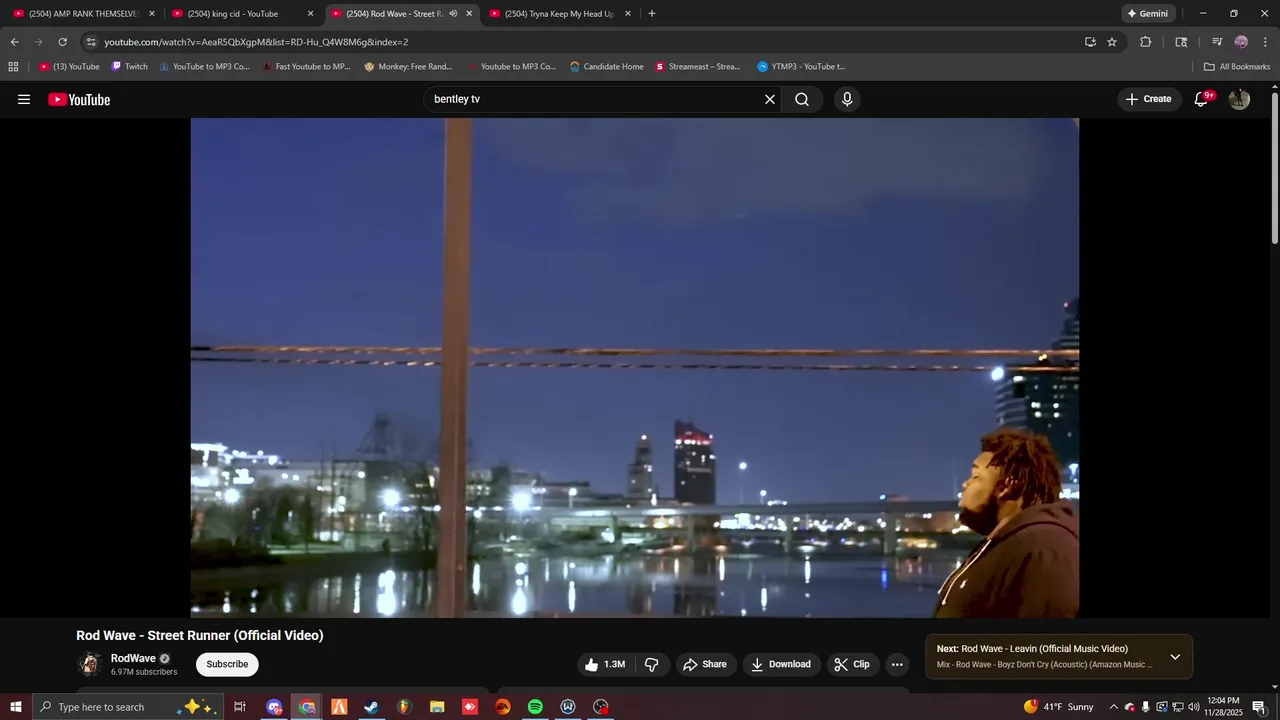Mute the Rod Wave tab audio
The width and height of the screenshot is (1280, 720).
[x=453, y=14]
